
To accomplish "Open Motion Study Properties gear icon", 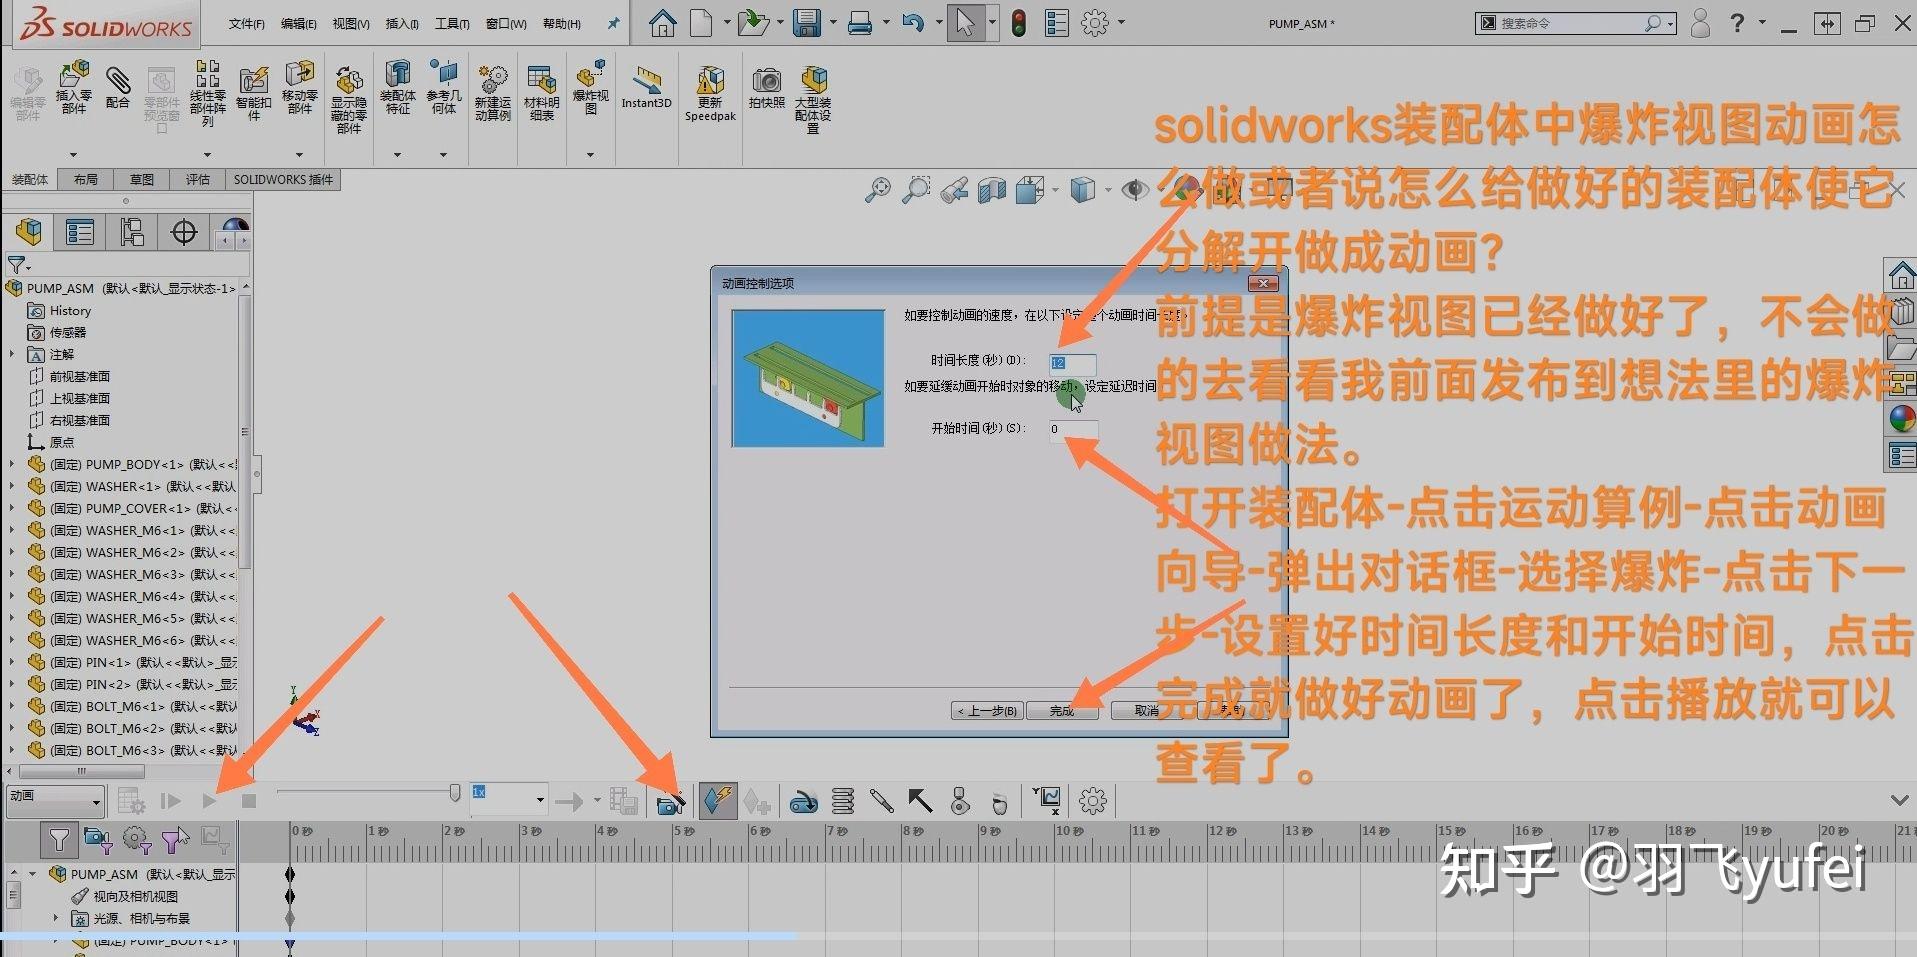I will click(x=1093, y=801).
